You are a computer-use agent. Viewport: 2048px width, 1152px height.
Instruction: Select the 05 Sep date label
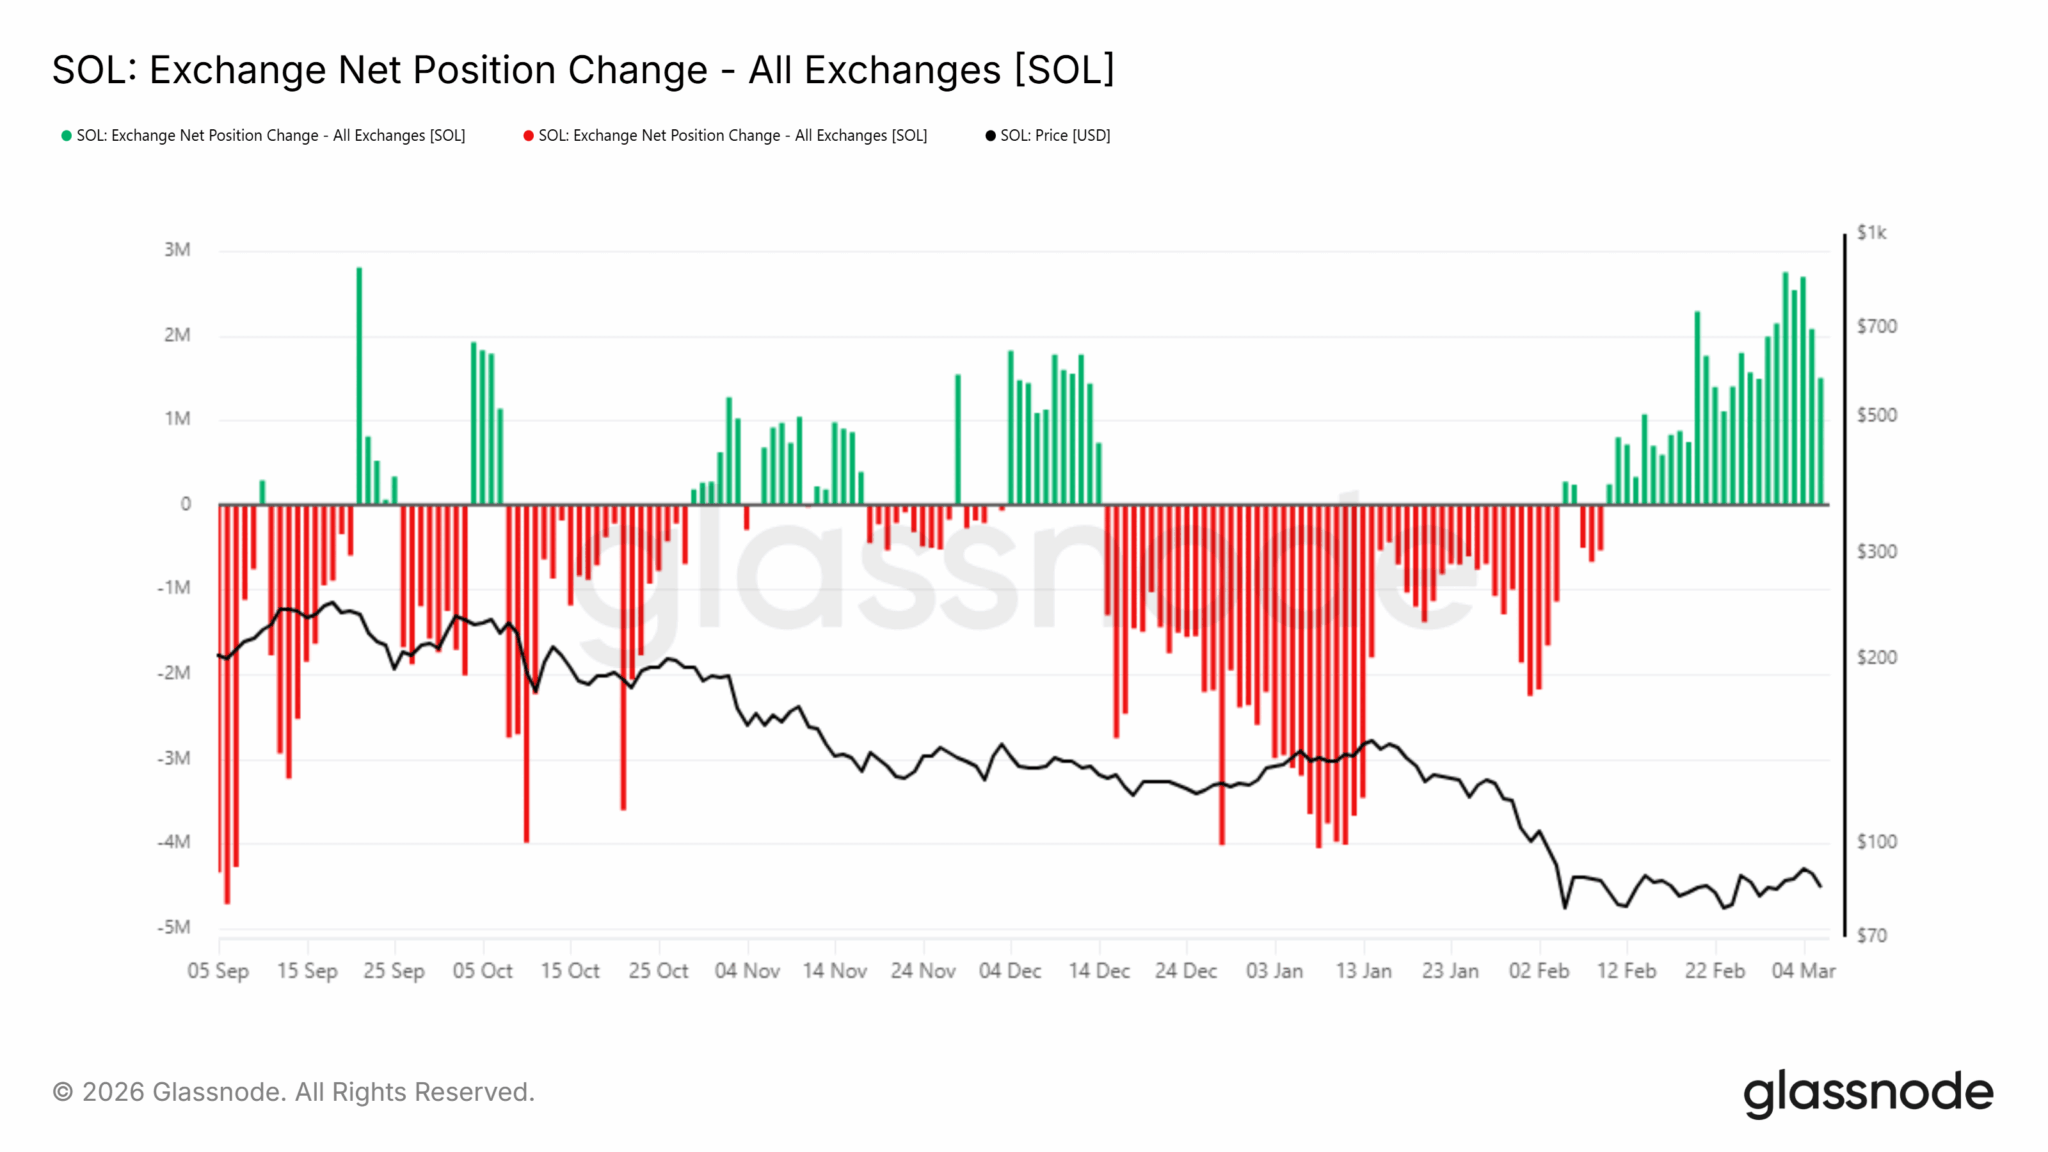(x=218, y=971)
